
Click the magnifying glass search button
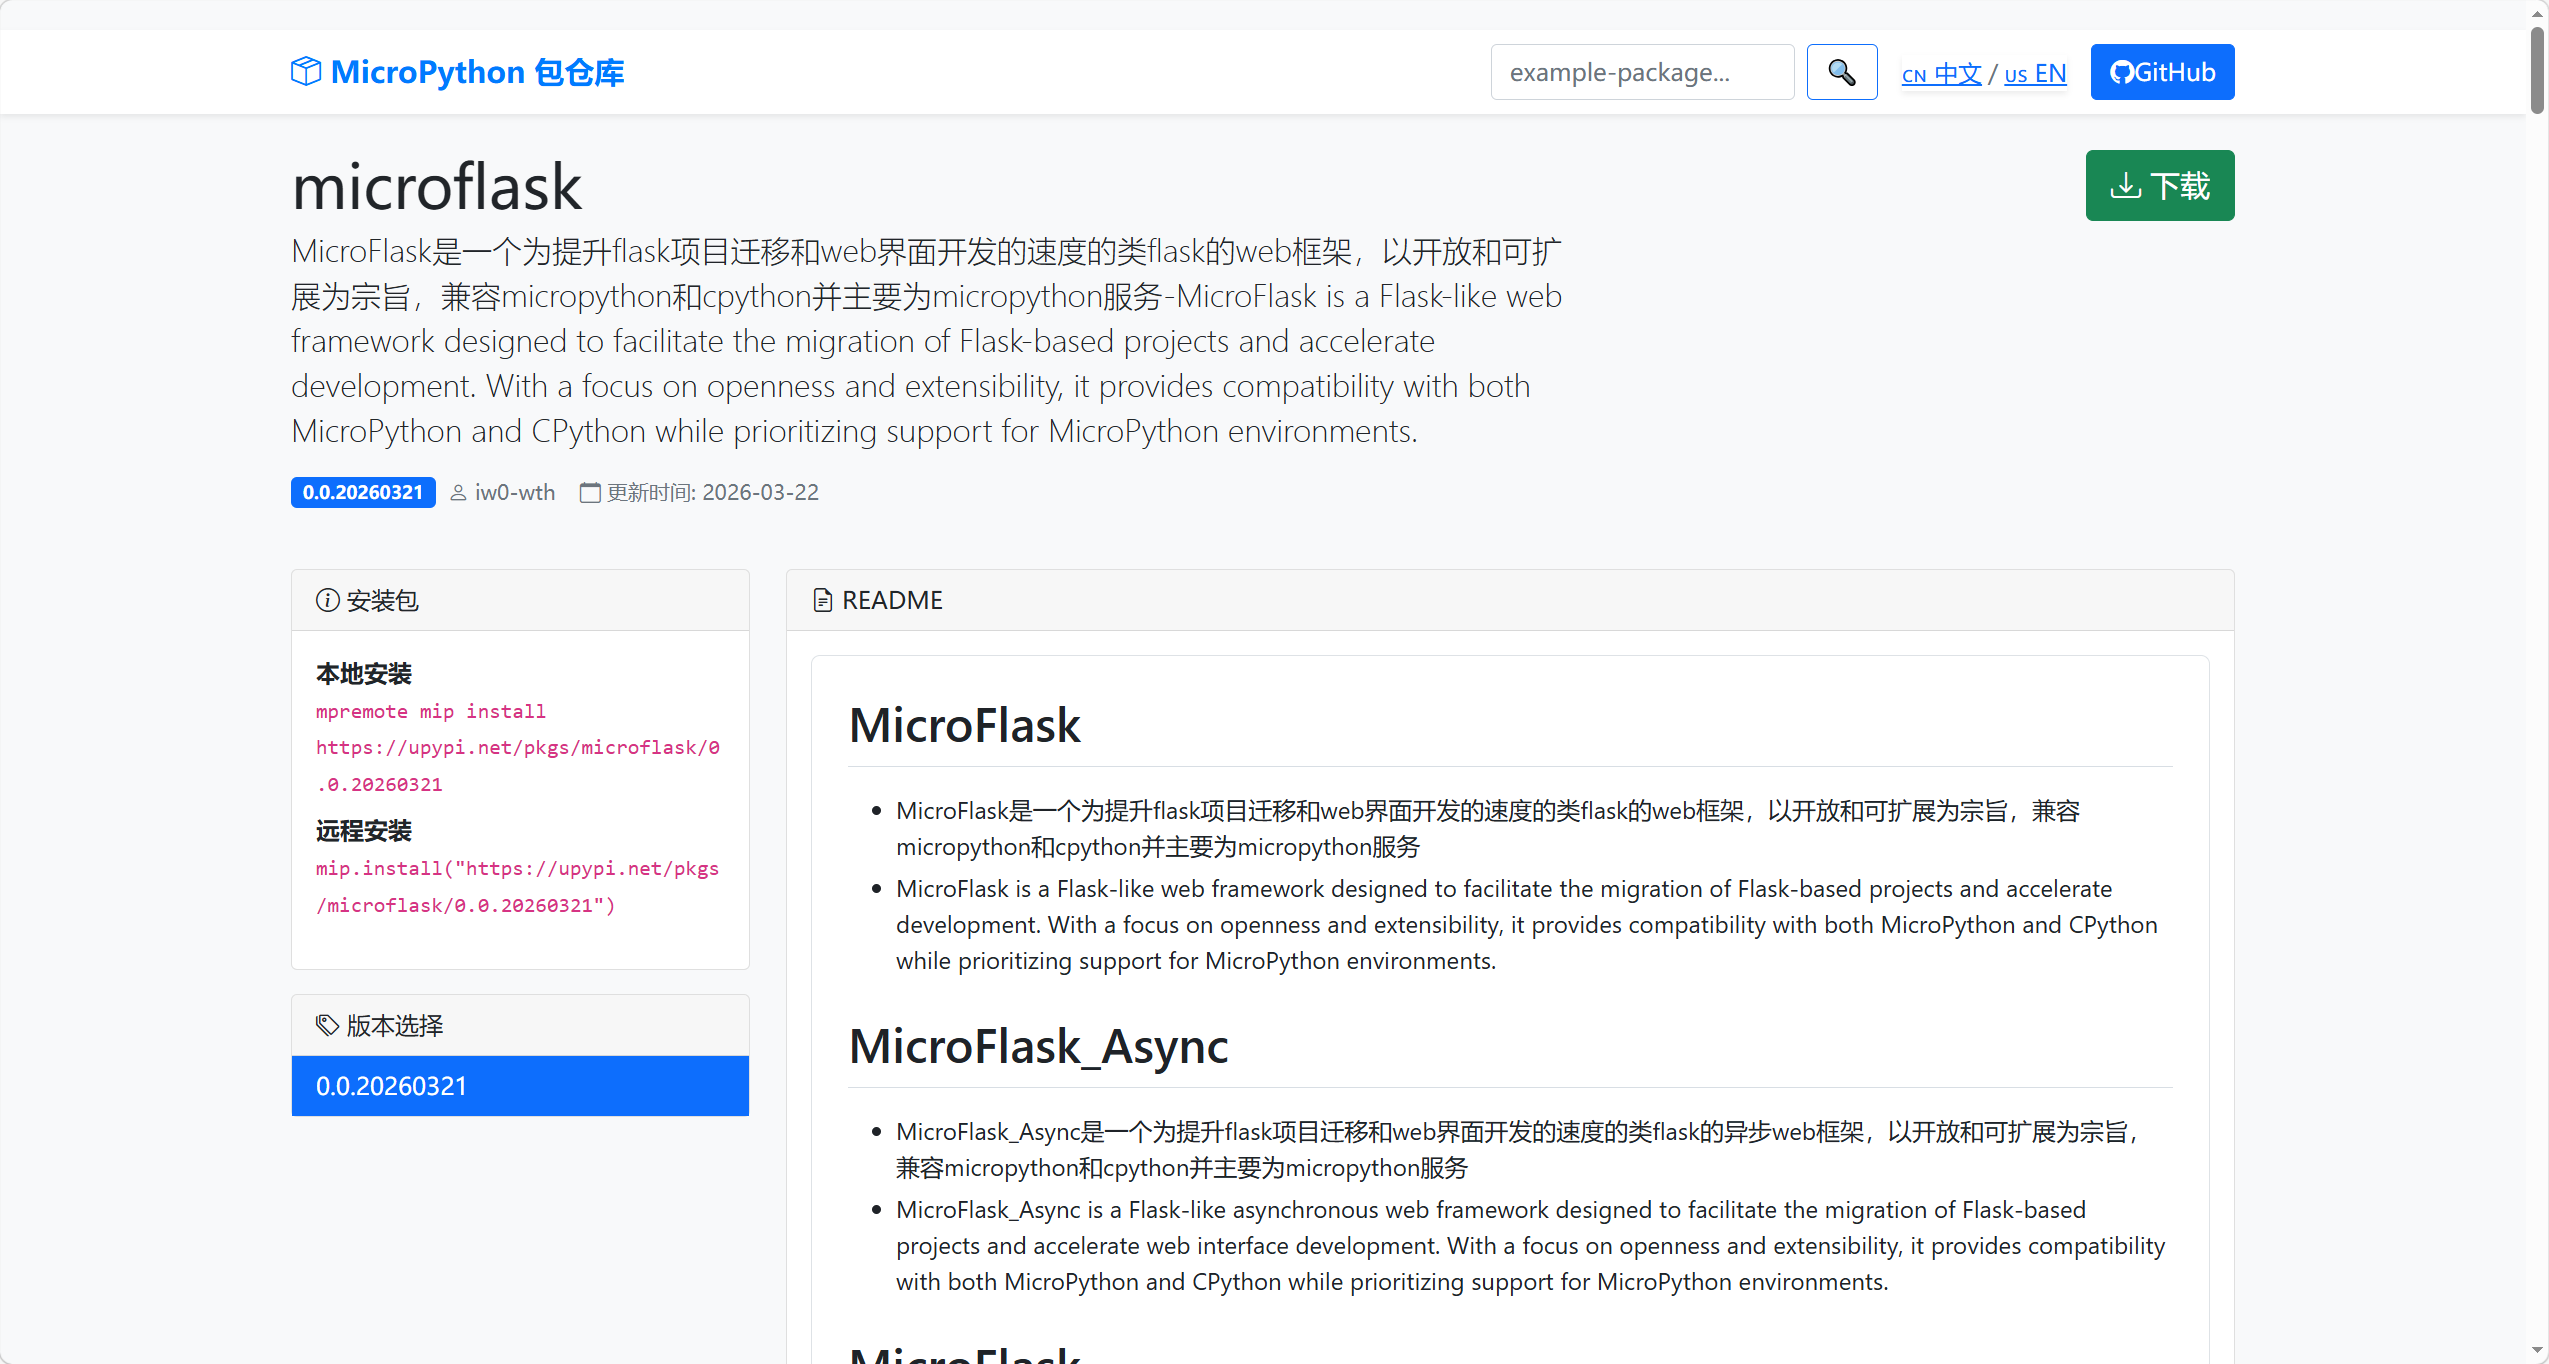[x=1841, y=72]
